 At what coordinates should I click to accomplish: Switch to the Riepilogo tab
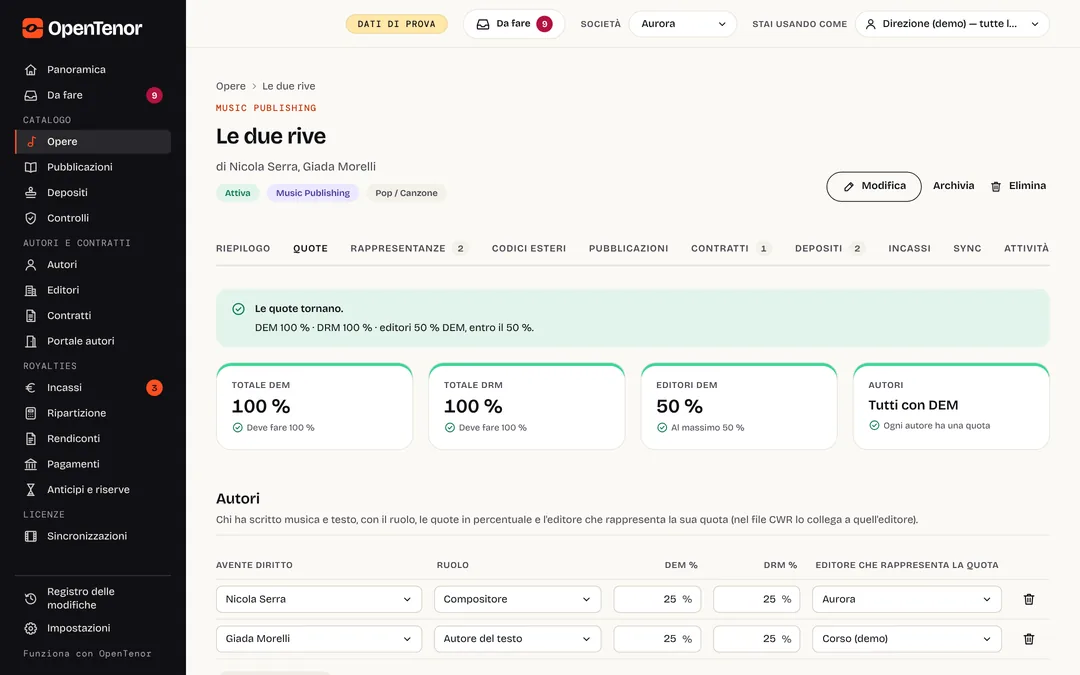[243, 249]
